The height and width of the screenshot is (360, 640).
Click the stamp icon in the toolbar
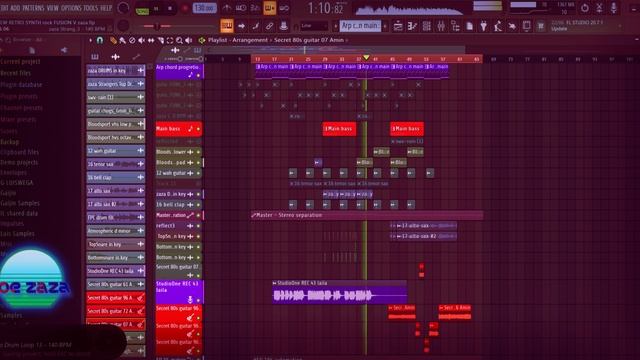click(284, 26)
